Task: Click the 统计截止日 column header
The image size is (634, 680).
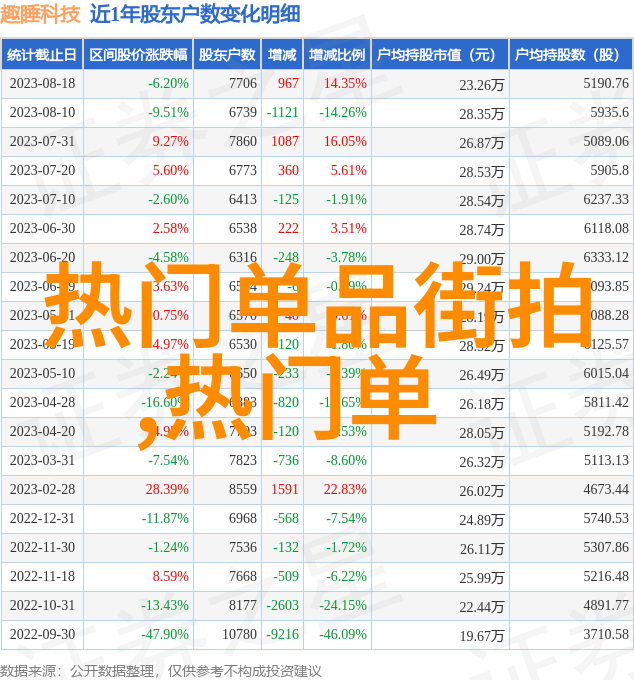Action: [x=42, y=55]
